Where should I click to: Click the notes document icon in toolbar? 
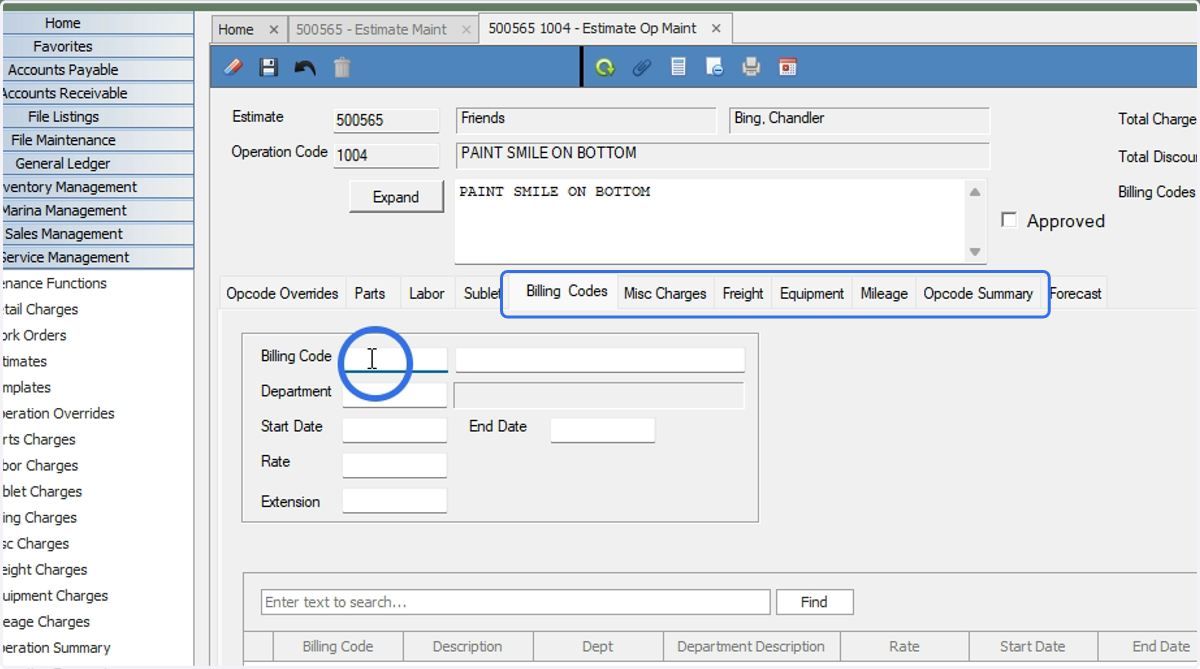click(678, 67)
